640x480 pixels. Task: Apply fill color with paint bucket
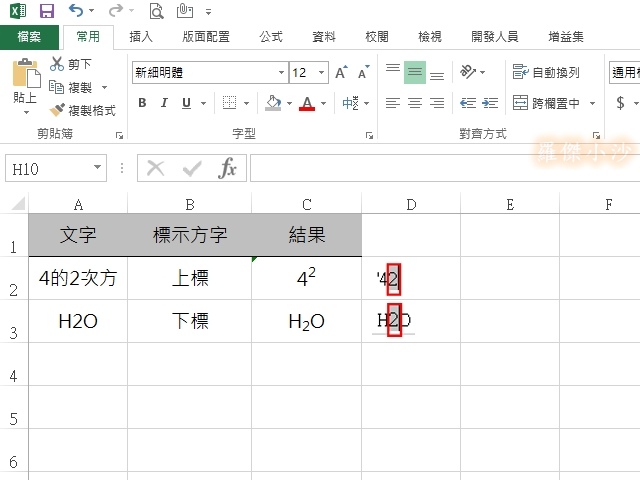tap(273, 103)
